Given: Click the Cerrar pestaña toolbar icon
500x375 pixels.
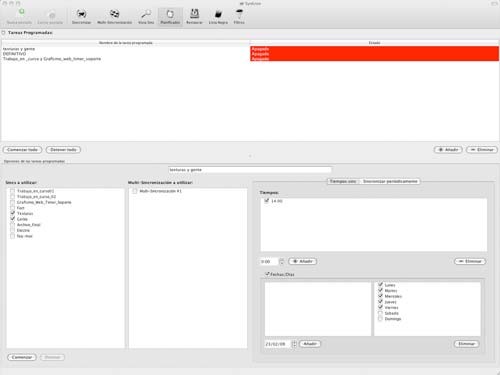Looking at the screenshot, I should (x=50, y=16).
